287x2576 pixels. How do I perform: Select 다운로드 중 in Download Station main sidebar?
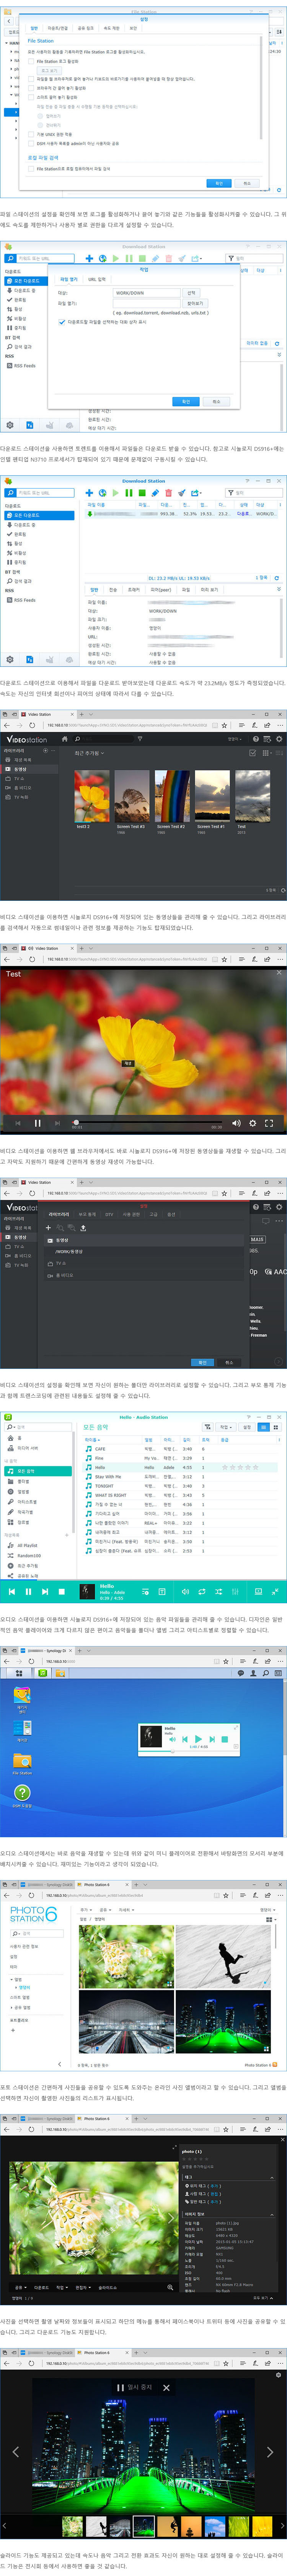(24, 525)
